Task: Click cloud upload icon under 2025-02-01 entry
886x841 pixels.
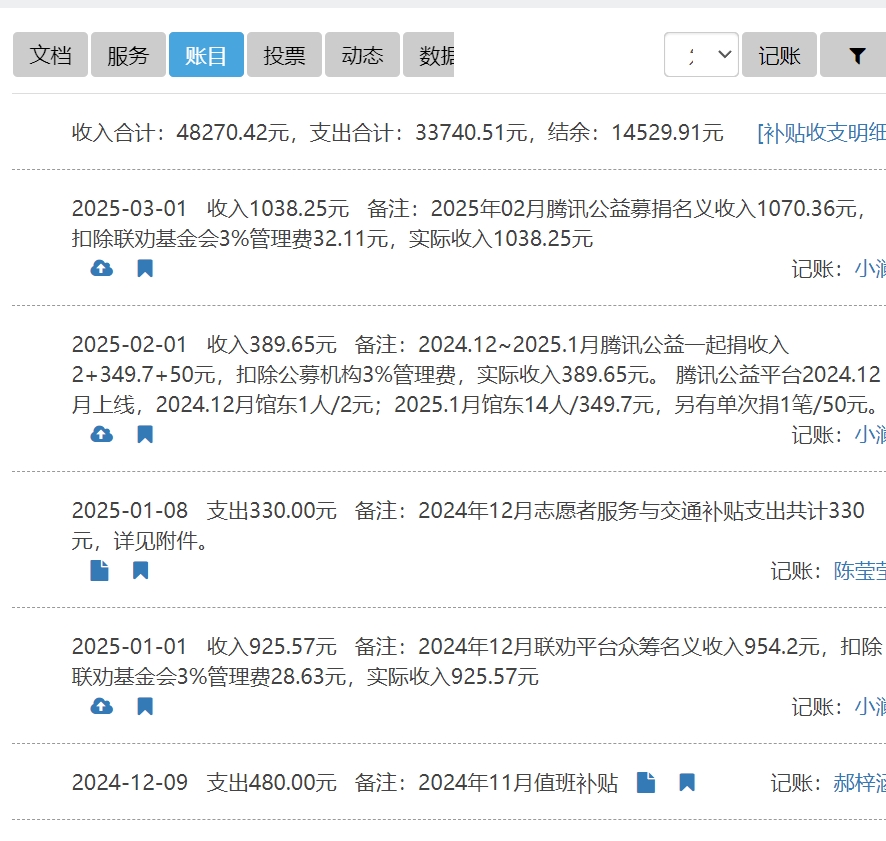Action: (101, 434)
